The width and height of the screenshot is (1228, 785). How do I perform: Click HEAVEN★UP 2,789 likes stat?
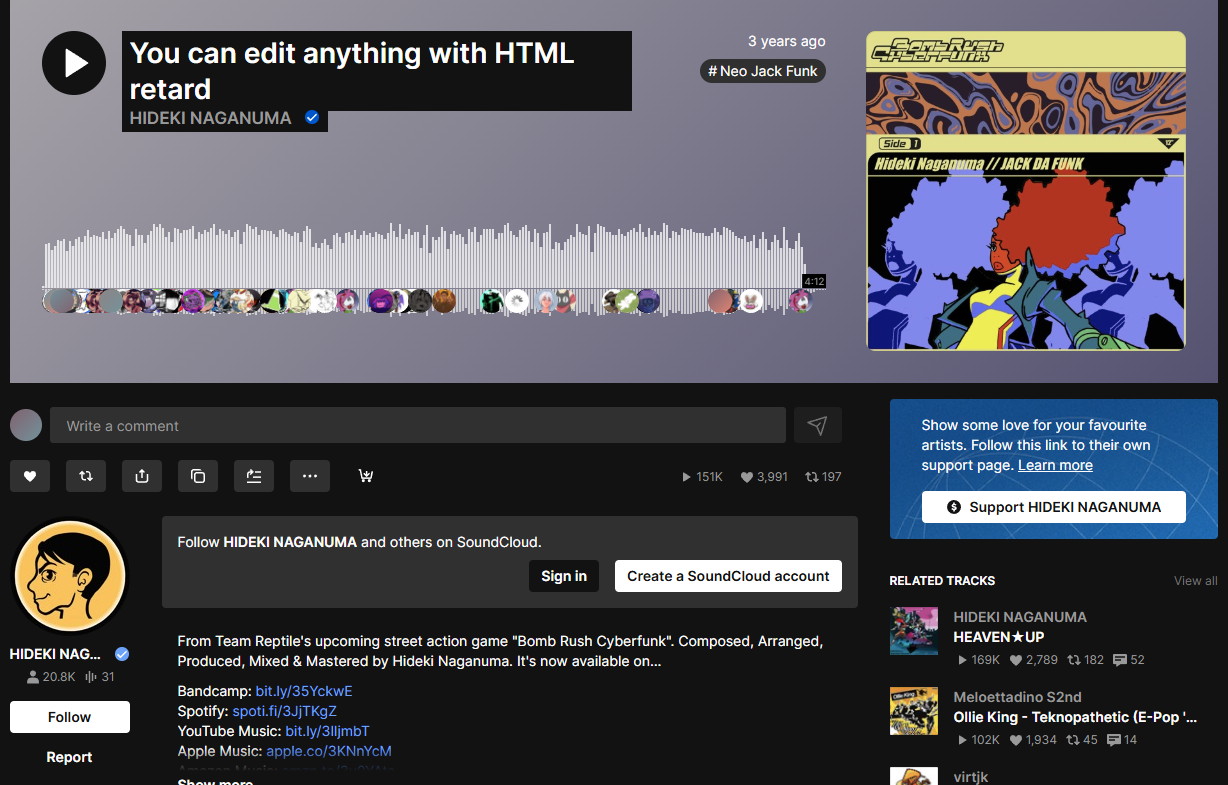1033,660
